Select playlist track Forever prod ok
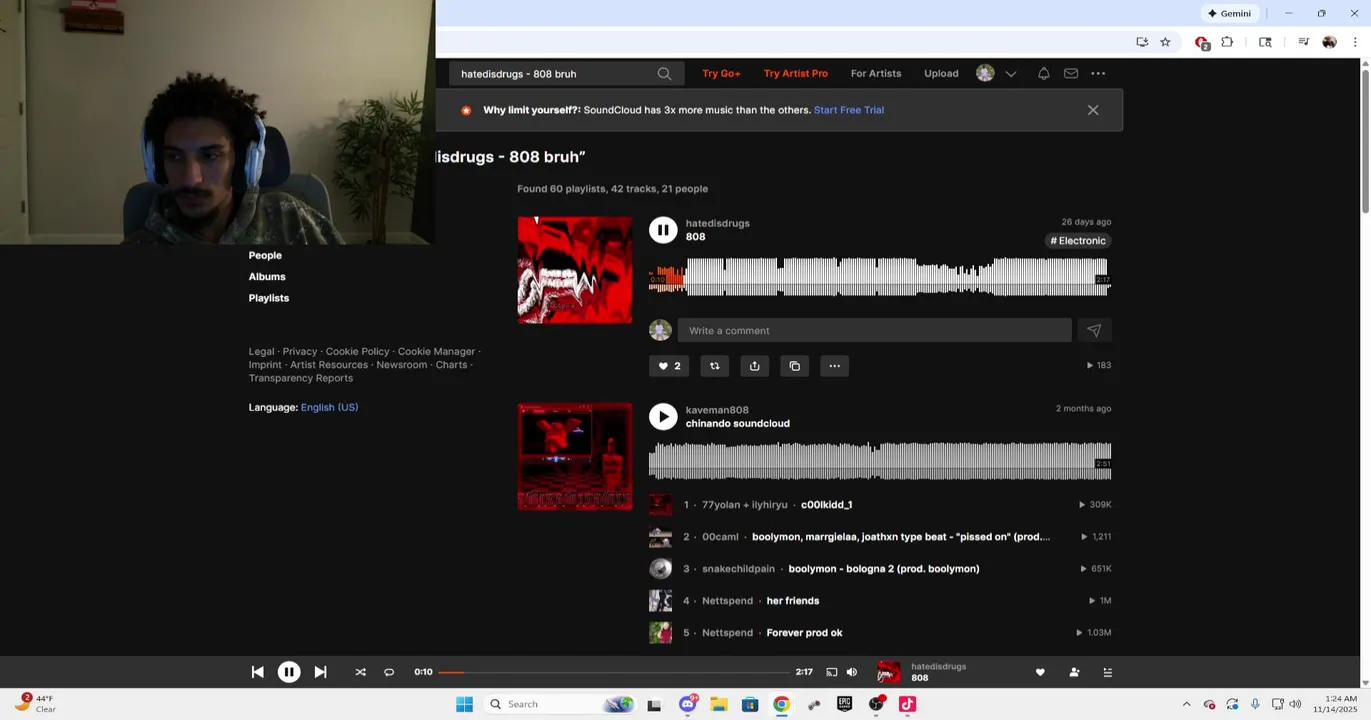1371x720 pixels. 804,633
